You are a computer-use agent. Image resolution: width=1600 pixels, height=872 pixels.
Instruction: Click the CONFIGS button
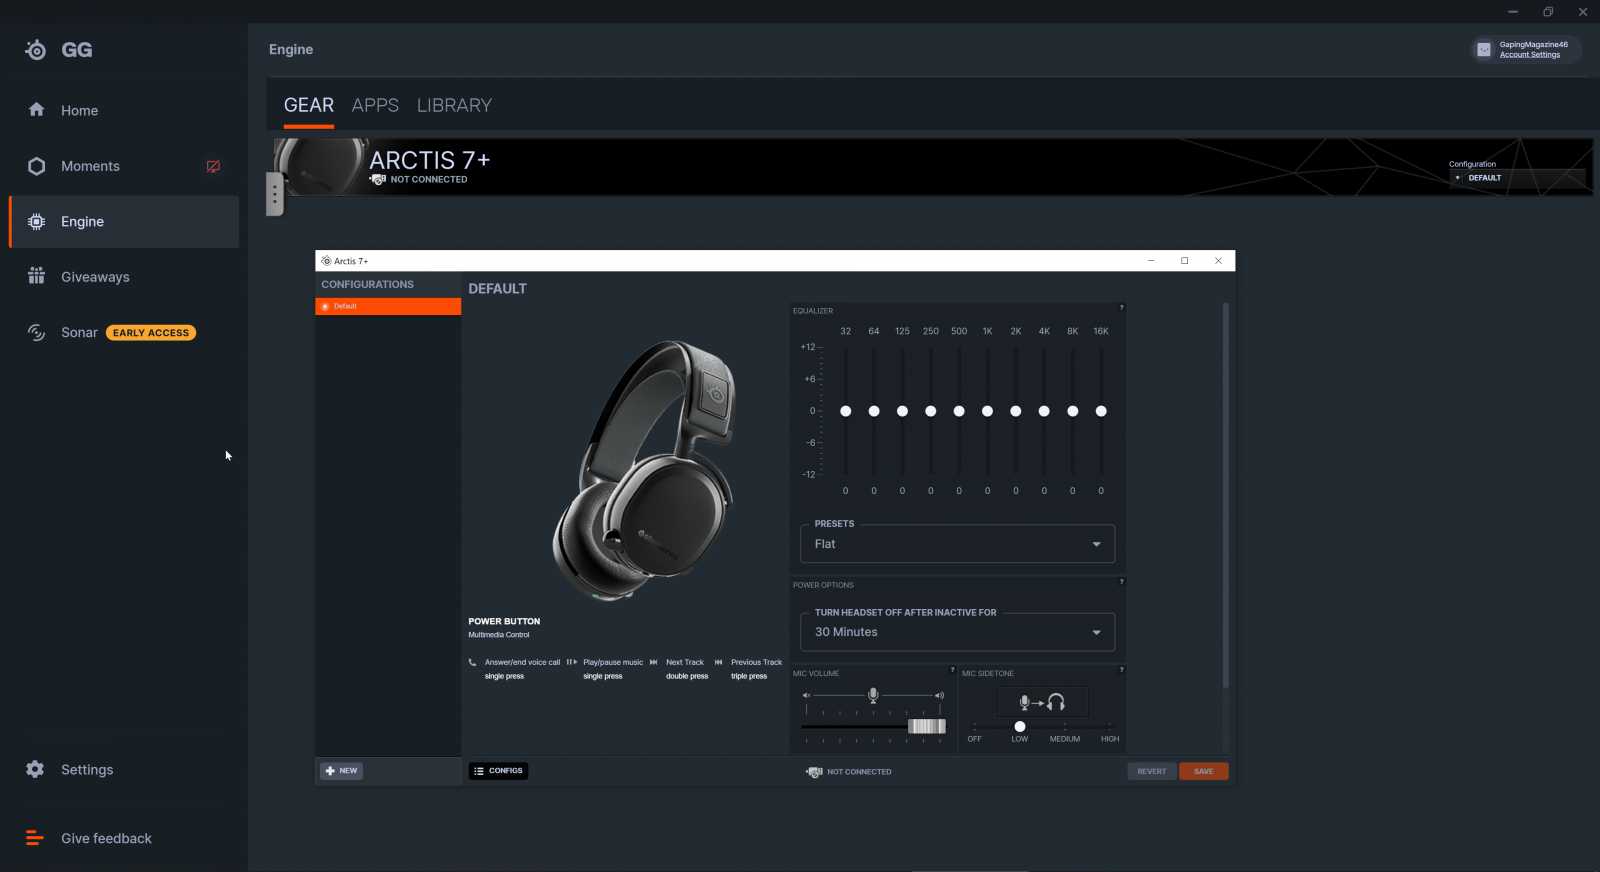498,771
